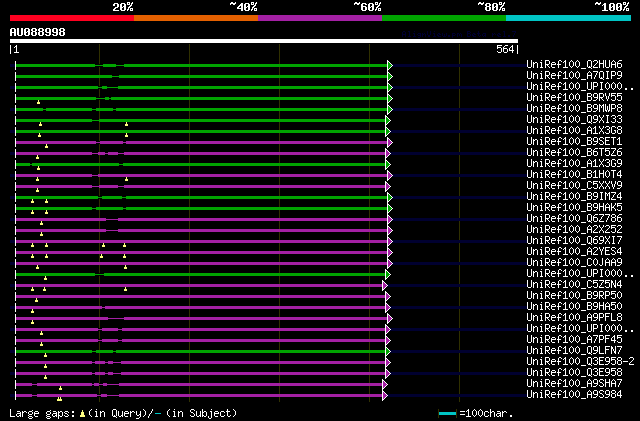Viewport: 640px width, 421px height.
Task: Click the UniRef100_C5Z5N4 label text
Action: pos(574,285)
